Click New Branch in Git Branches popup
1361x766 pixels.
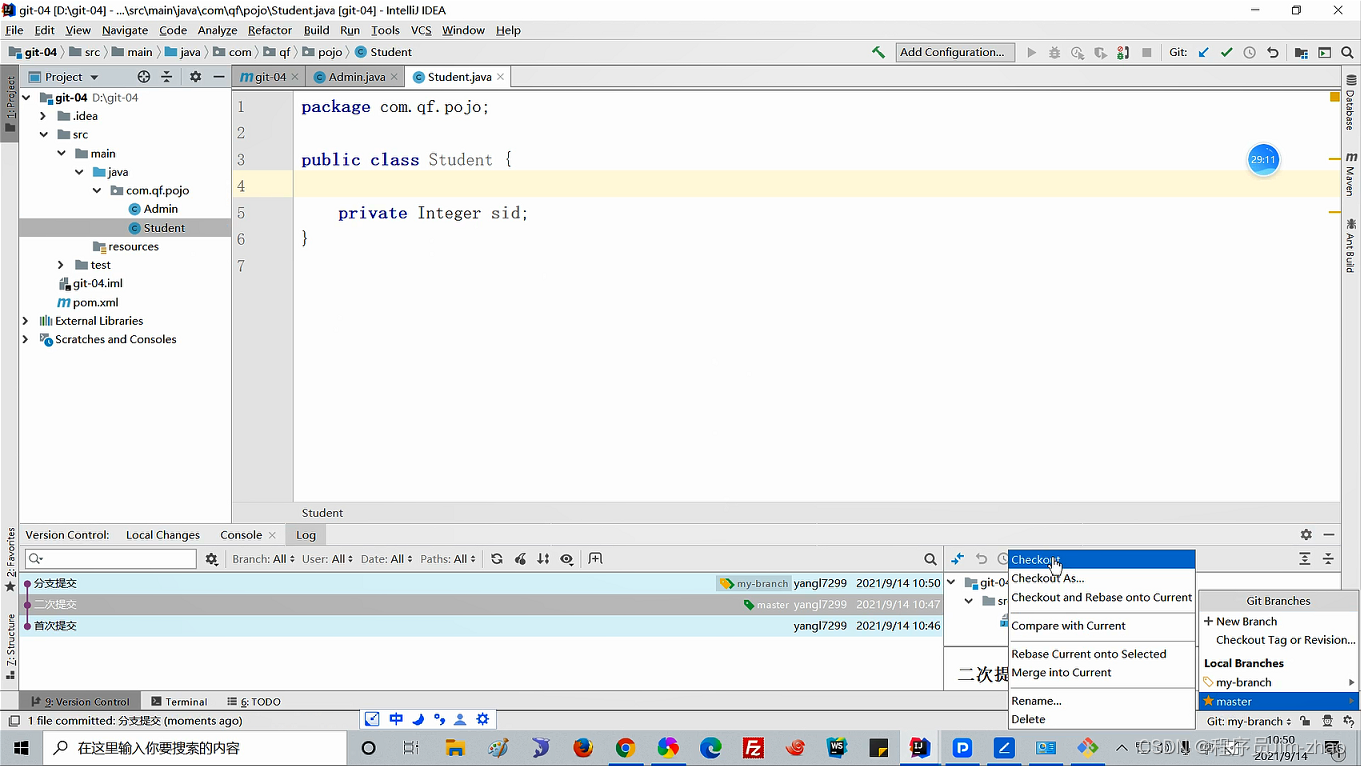coord(1279,621)
